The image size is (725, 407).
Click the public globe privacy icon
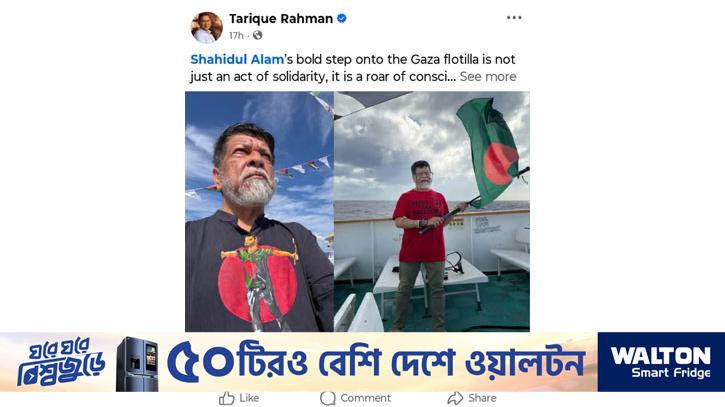258,35
